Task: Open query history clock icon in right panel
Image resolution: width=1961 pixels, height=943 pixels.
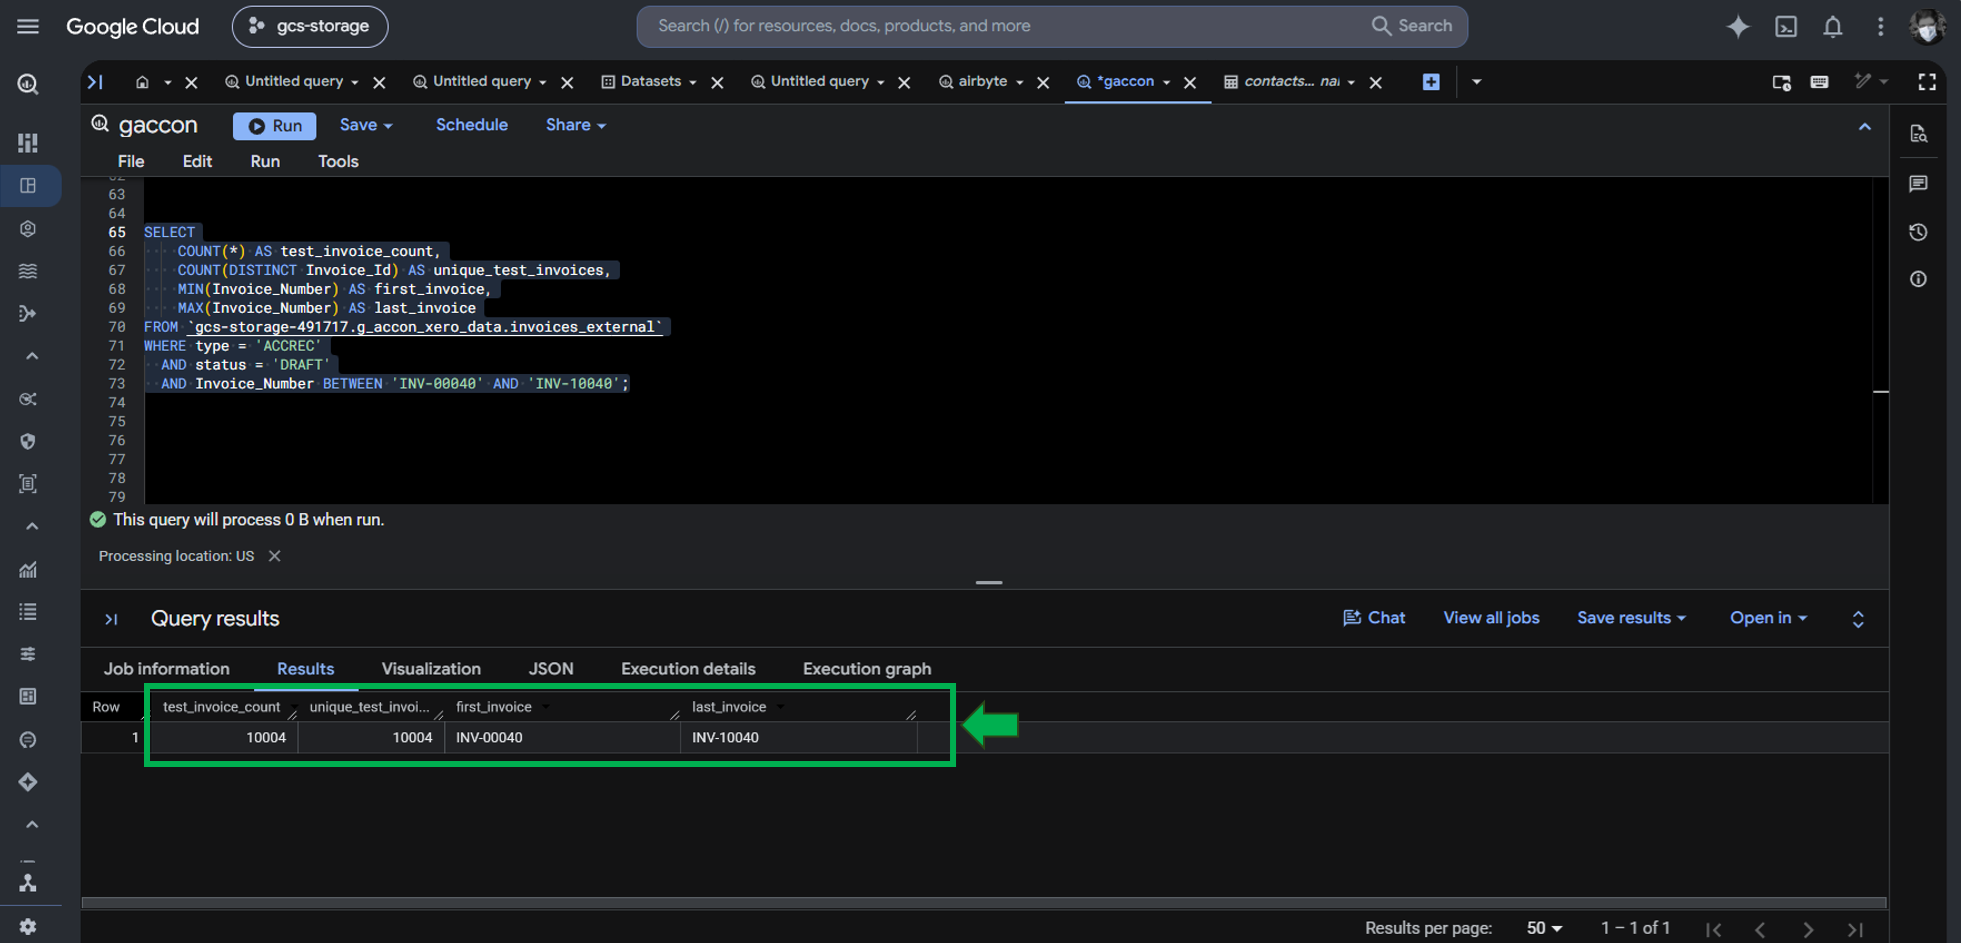Action: 1918,232
